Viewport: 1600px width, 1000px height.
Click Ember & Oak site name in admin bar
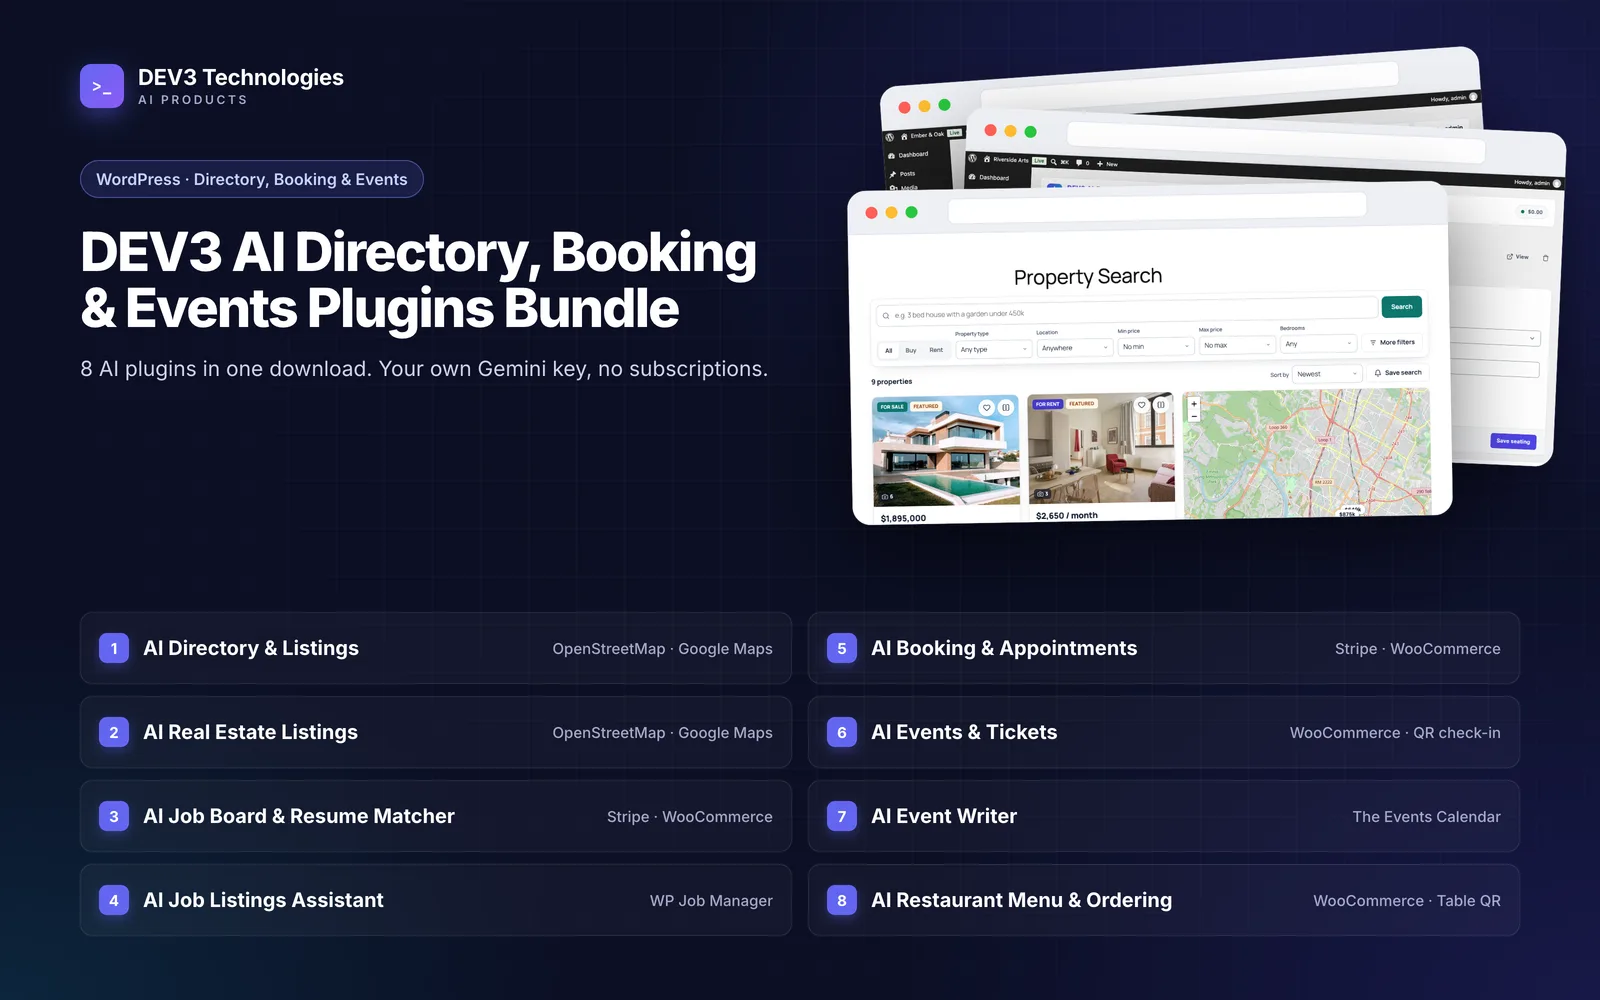point(921,135)
